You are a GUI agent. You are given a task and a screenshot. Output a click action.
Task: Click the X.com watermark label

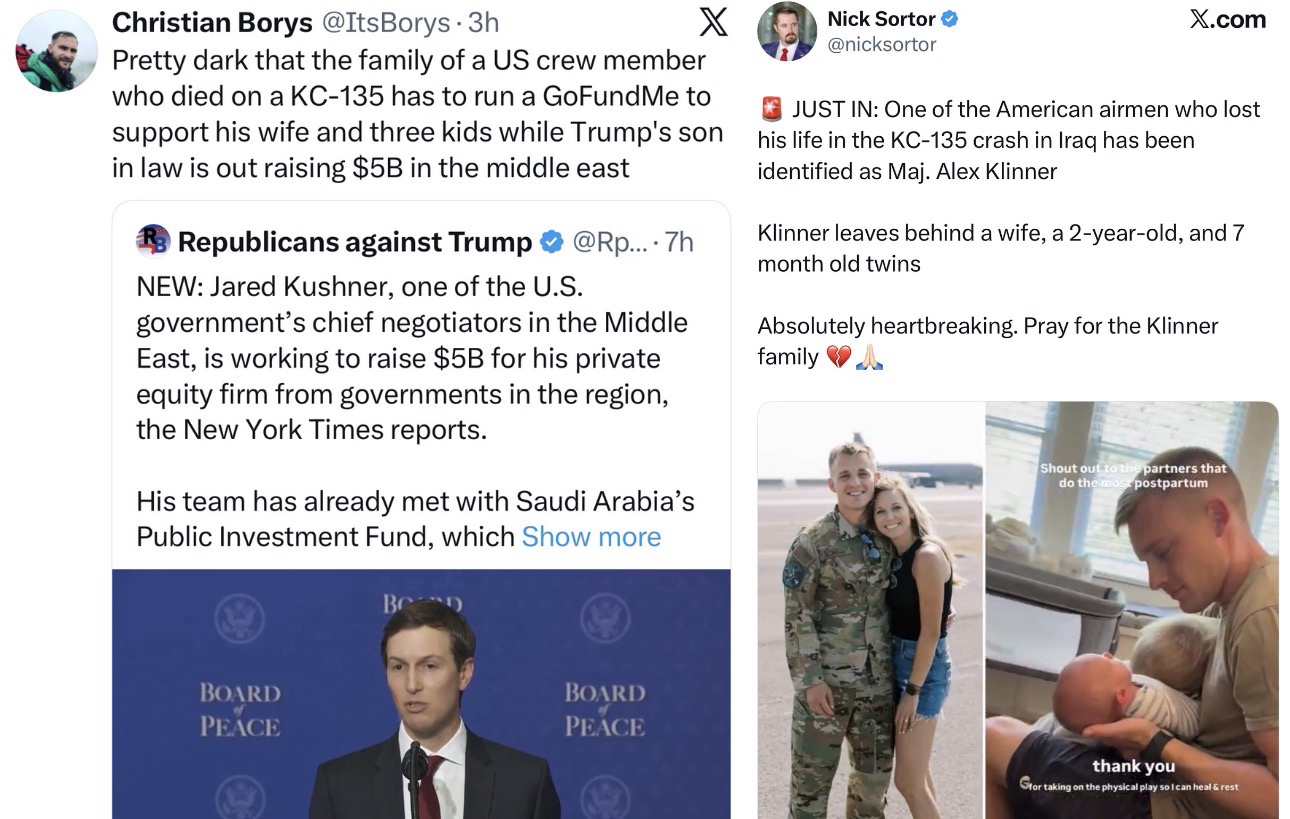point(1227,19)
